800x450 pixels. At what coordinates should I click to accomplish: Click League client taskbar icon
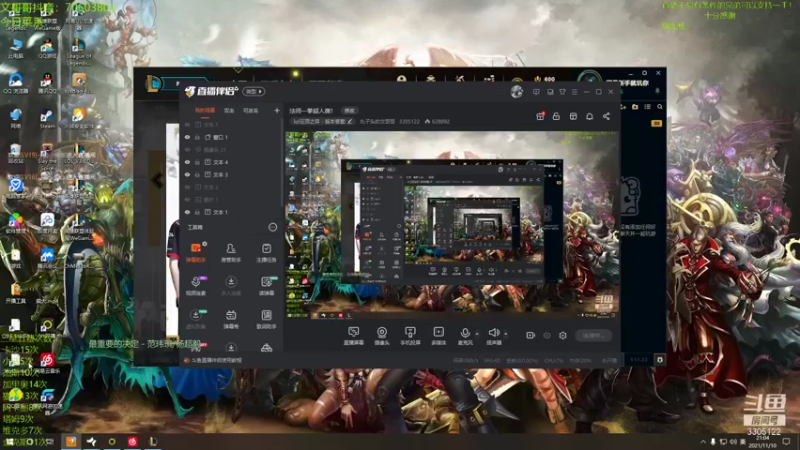pyautogui.click(x=153, y=441)
